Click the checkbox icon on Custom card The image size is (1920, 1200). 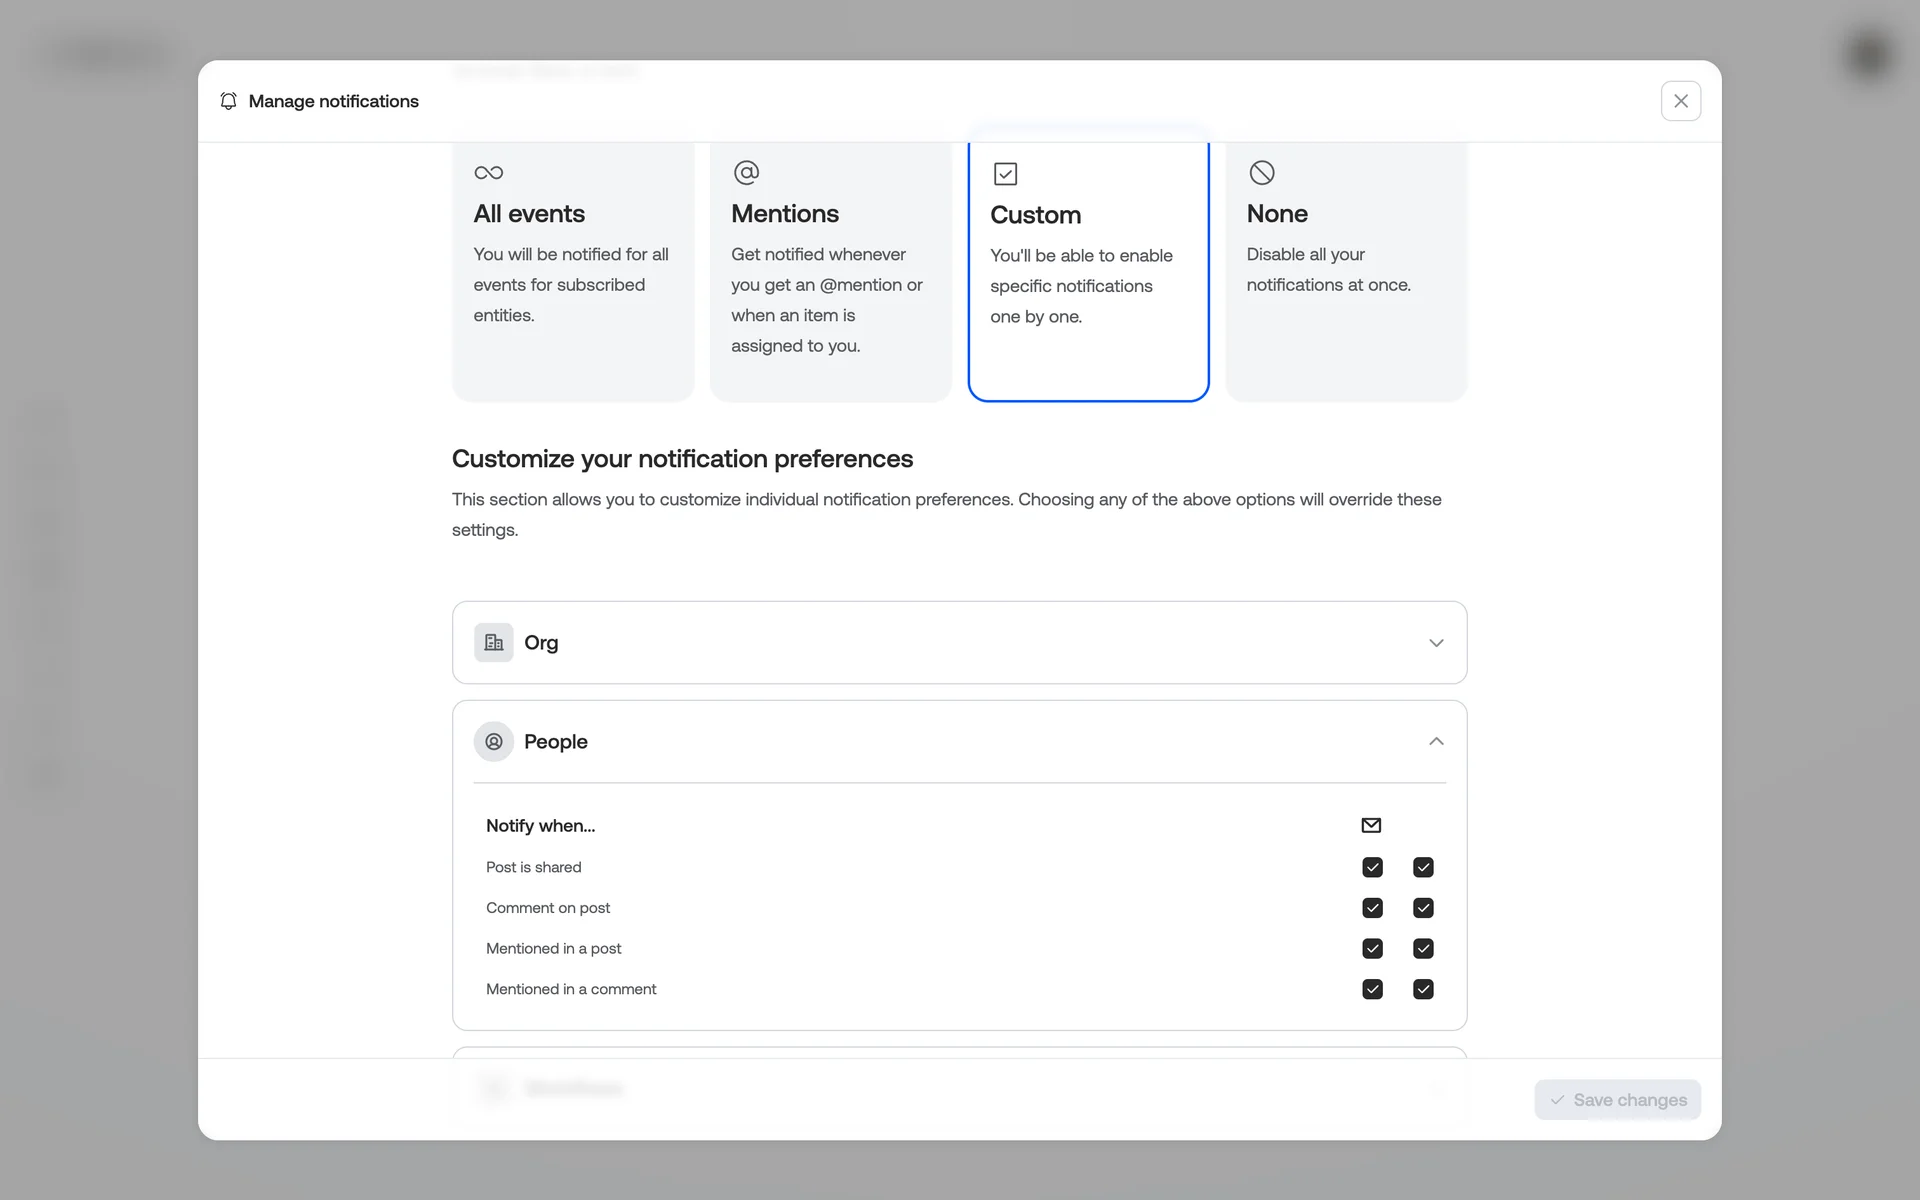pyautogui.click(x=1005, y=174)
